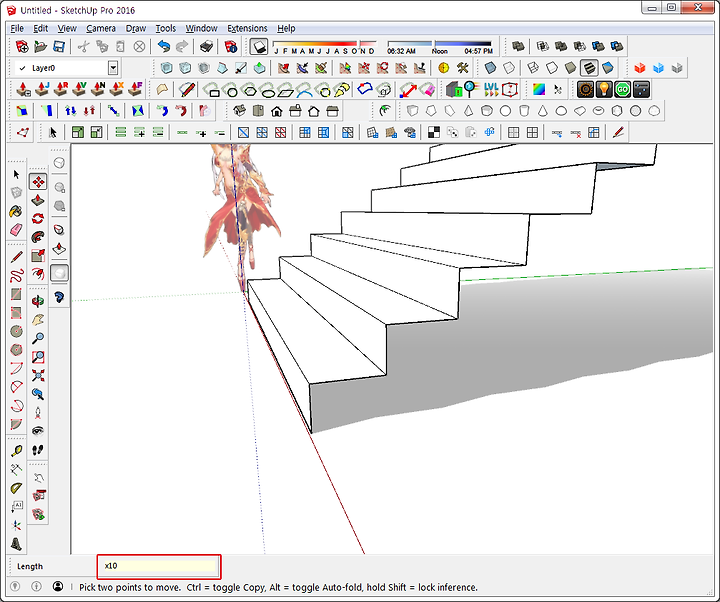Click the LVL level tool icon

(491, 90)
